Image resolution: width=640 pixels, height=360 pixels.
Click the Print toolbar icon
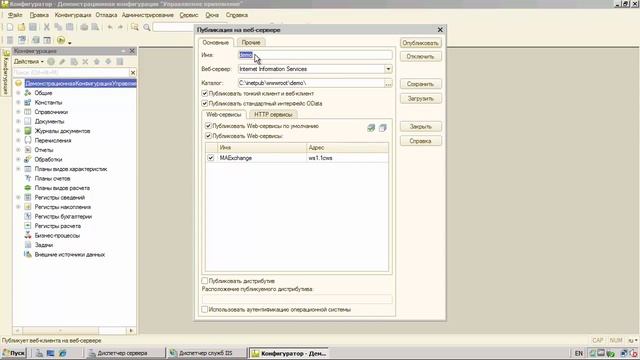point(84,27)
